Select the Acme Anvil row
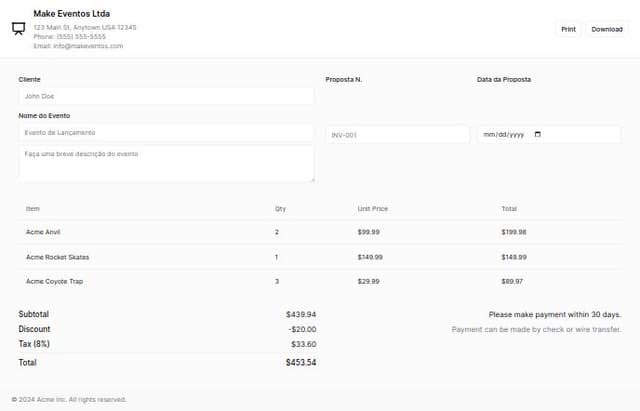Image resolution: width=640 pixels, height=411 pixels. (320, 232)
